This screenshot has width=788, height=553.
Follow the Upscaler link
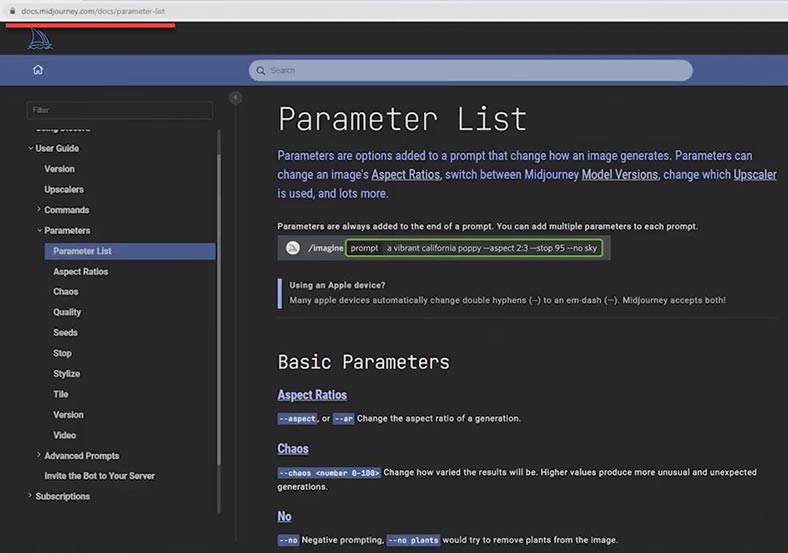point(755,174)
